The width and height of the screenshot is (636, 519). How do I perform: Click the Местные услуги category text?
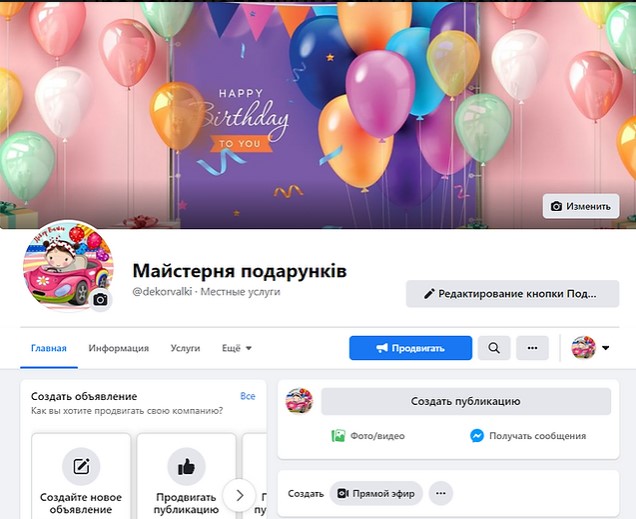coord(240,292)
